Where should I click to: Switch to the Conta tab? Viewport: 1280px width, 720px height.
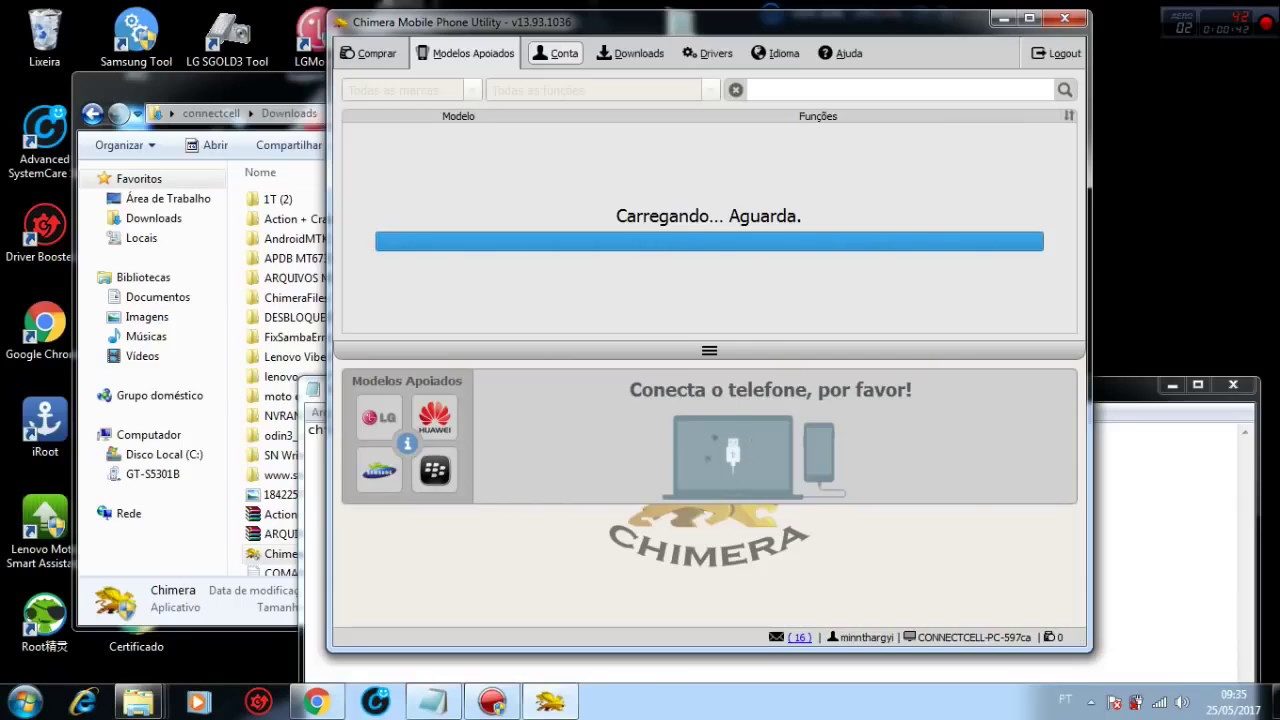click(x=556, y=53)
